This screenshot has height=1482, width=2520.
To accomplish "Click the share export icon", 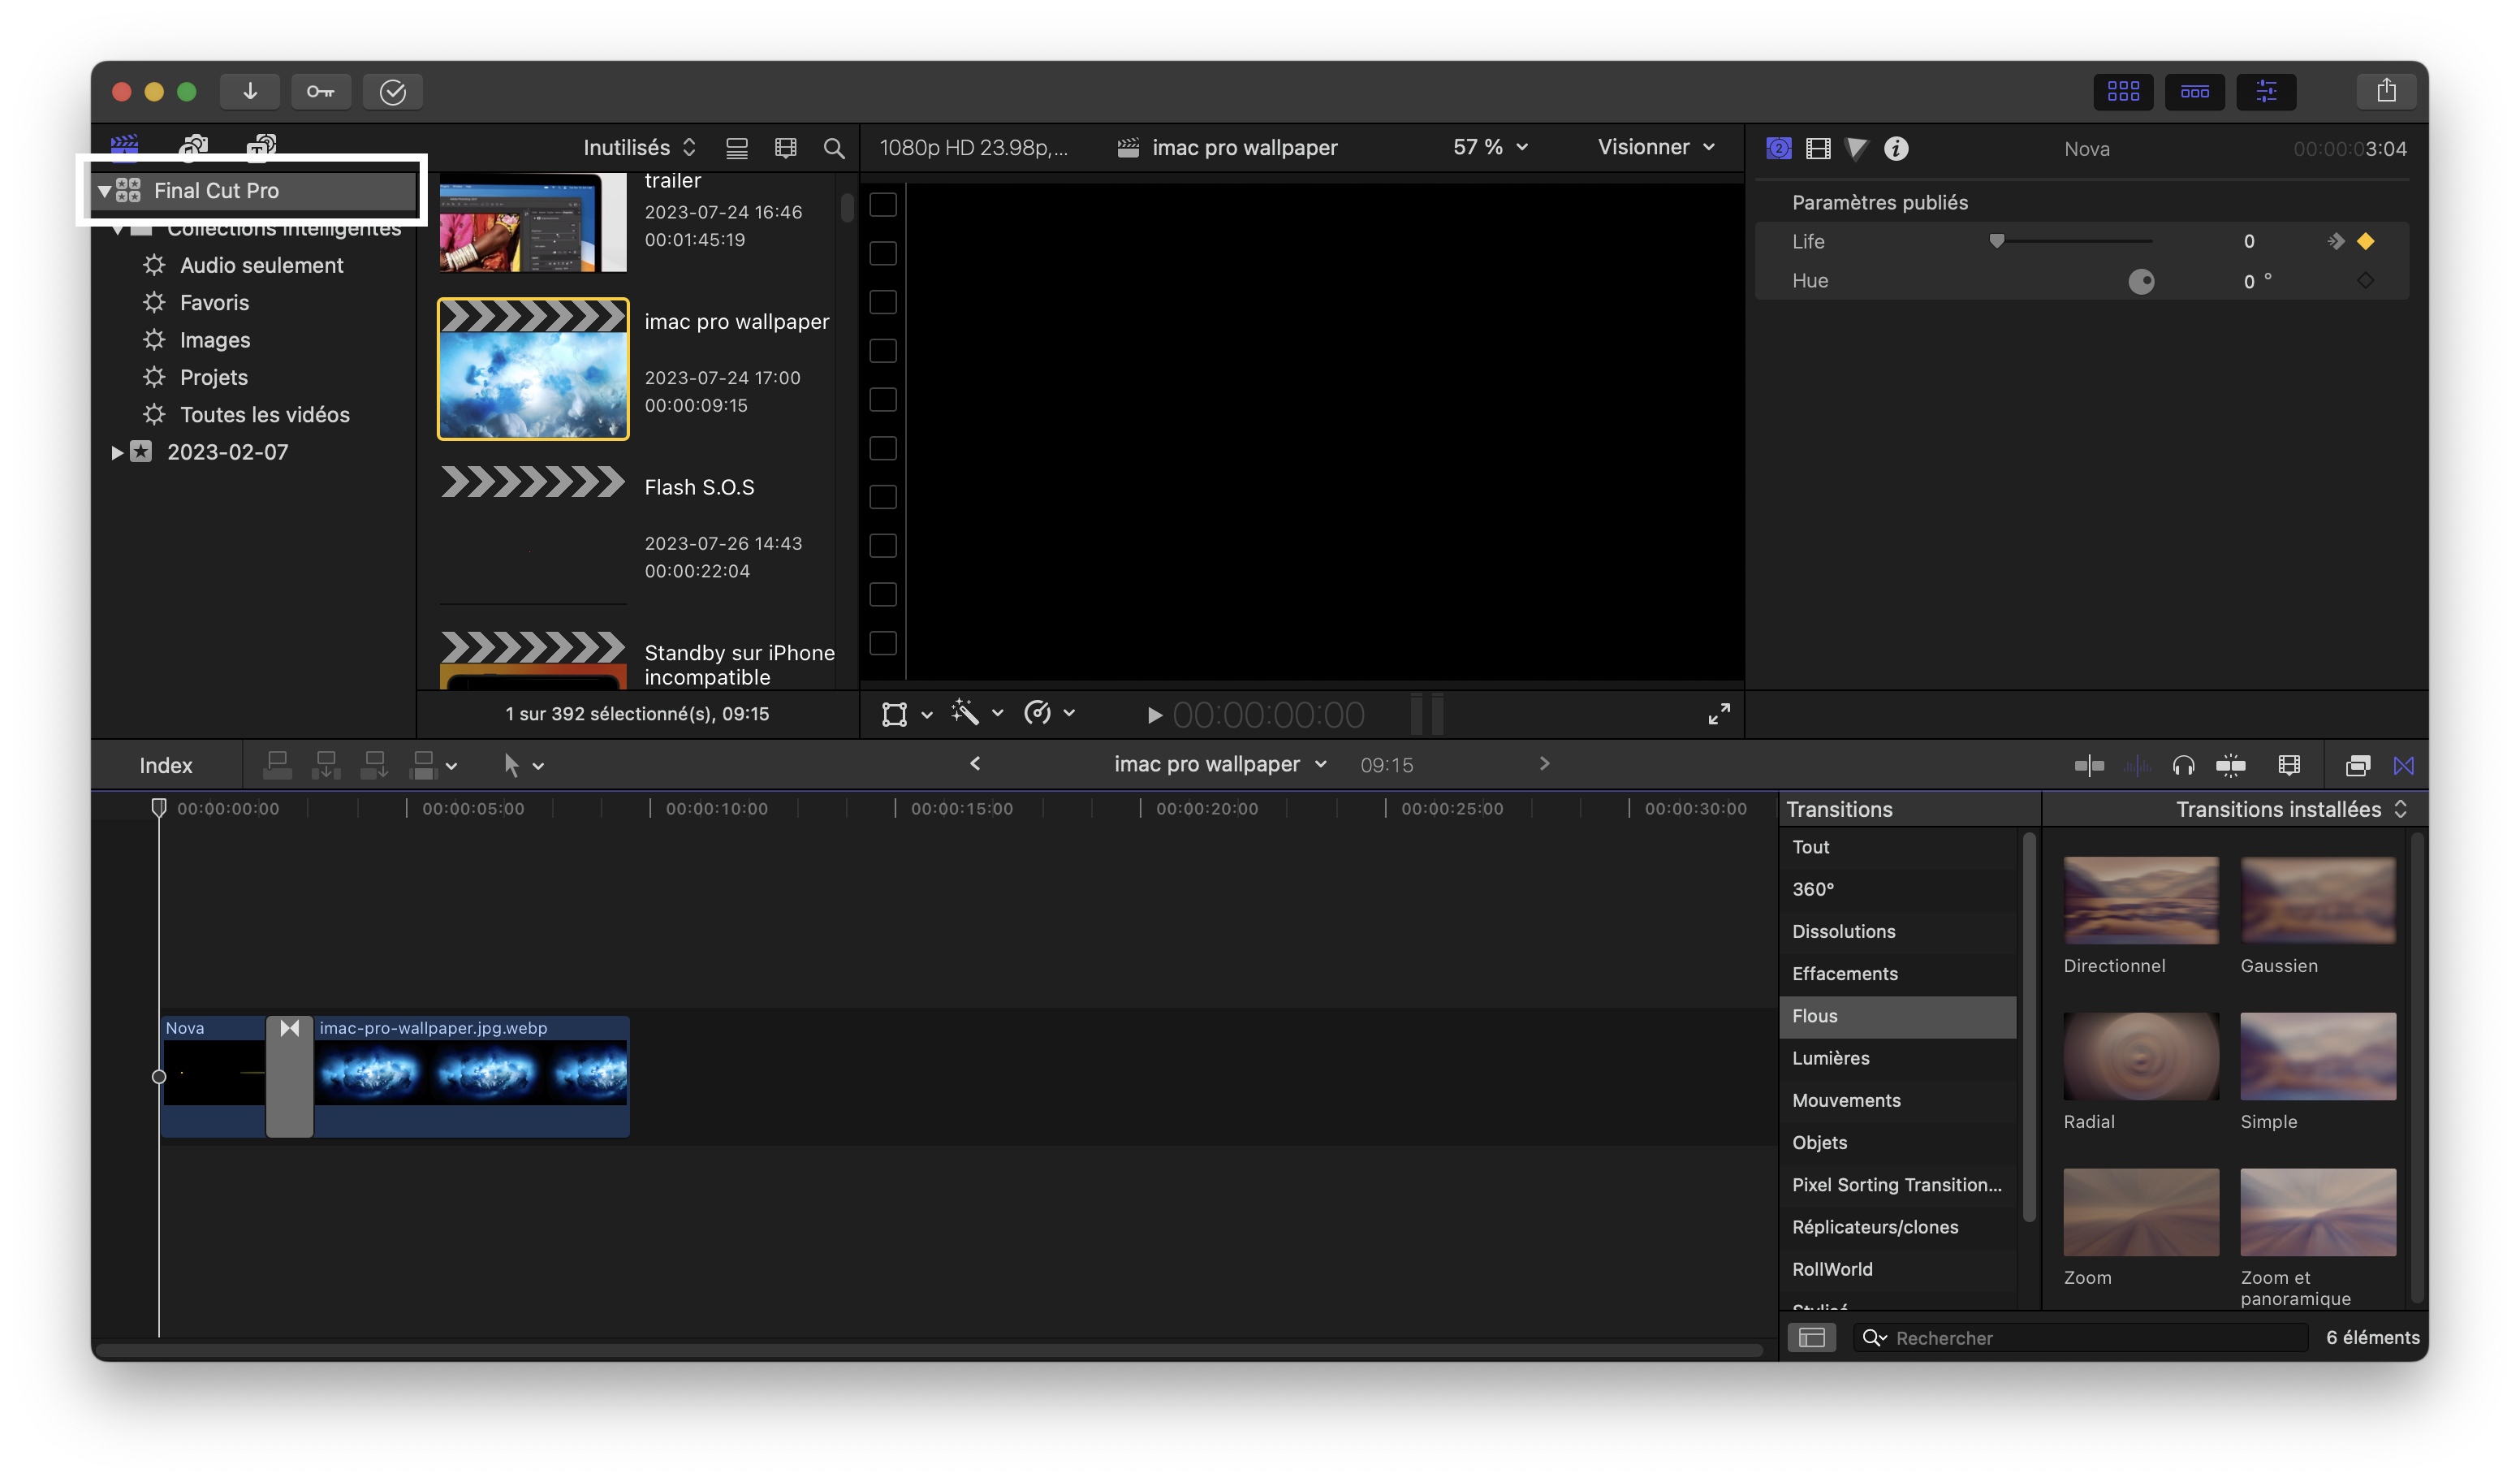I will [x=2386, y=92].
